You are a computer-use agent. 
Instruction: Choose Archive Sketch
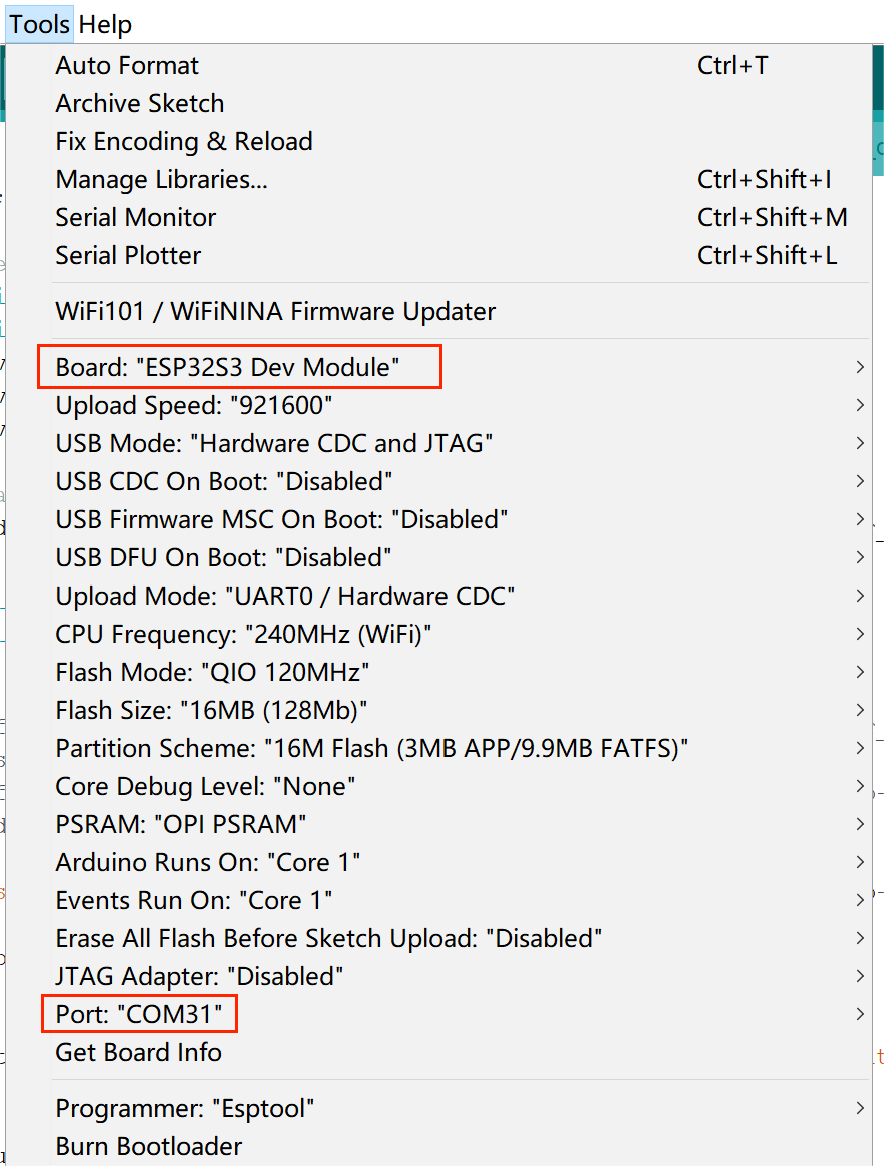click(x=461, y=103)
